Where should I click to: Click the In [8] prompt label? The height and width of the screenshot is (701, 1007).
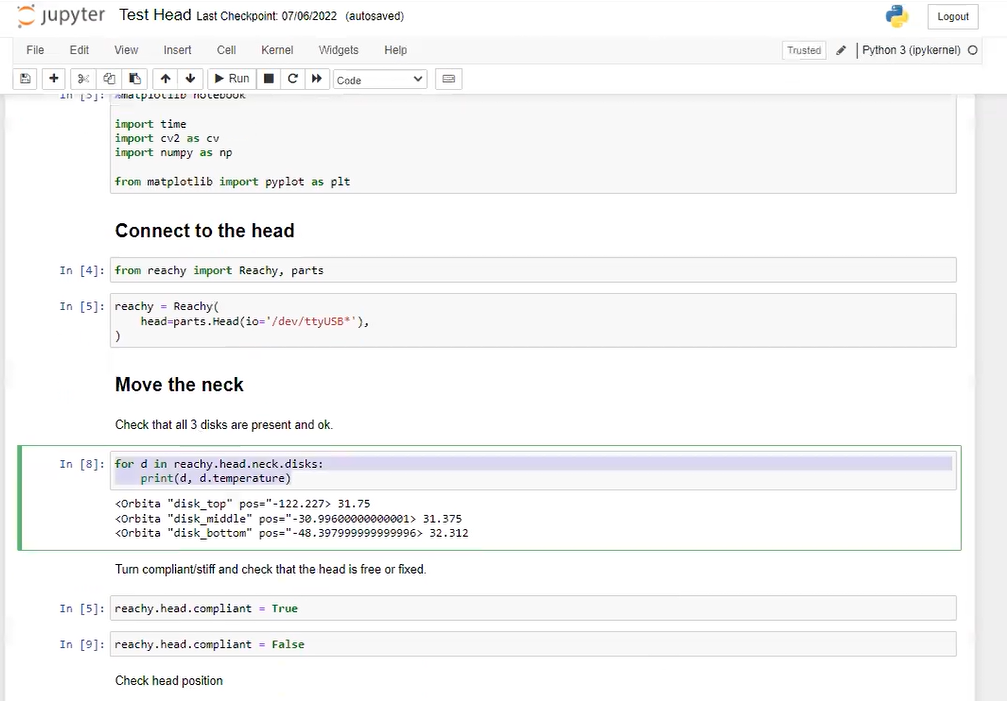pyautogui.click(x=82, y=463)
